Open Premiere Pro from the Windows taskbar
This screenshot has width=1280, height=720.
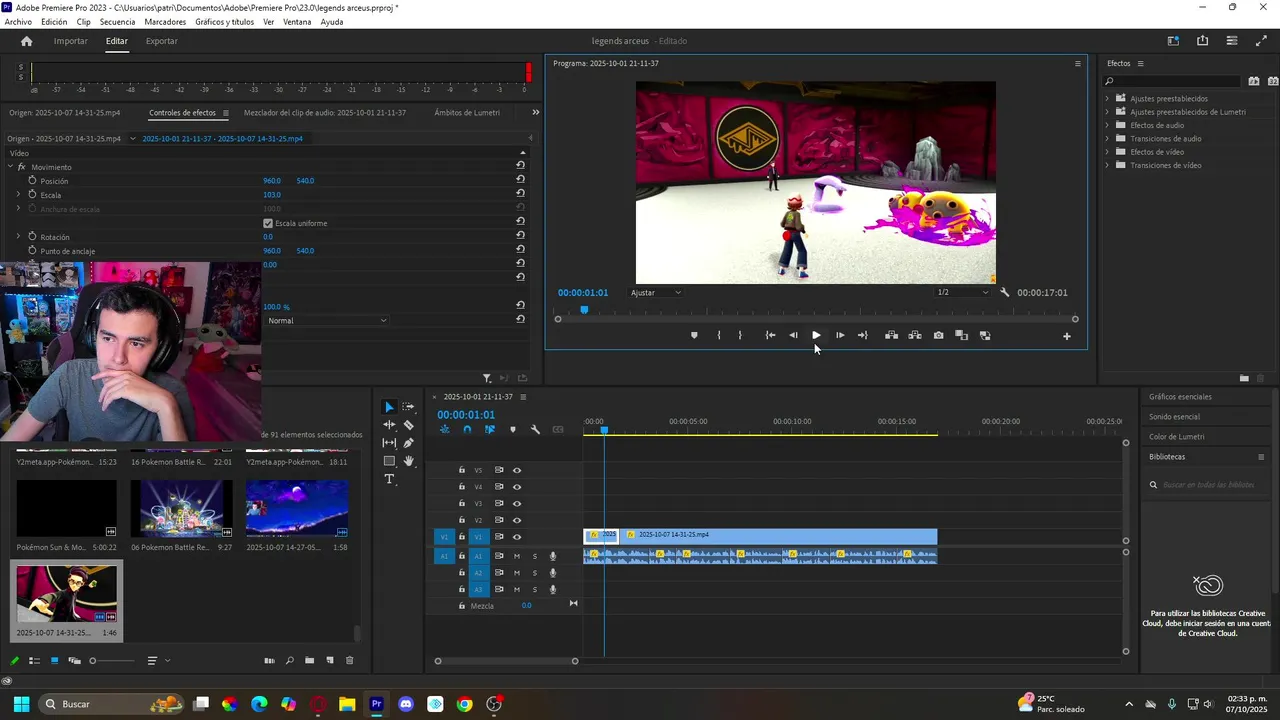(376, 704)
